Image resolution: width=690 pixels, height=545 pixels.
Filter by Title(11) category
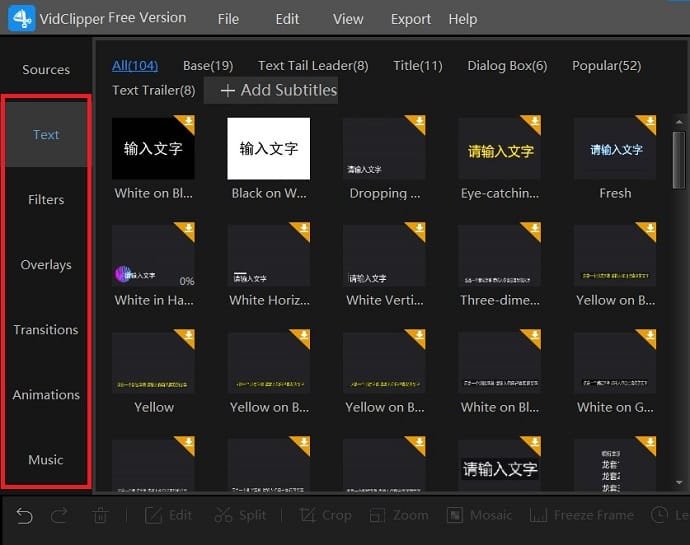coord(418,66)
